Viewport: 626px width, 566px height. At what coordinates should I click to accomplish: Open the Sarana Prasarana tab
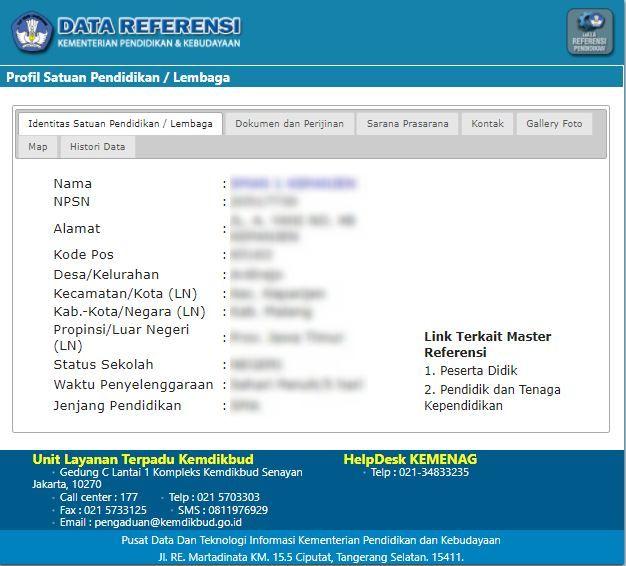(407, 124)
